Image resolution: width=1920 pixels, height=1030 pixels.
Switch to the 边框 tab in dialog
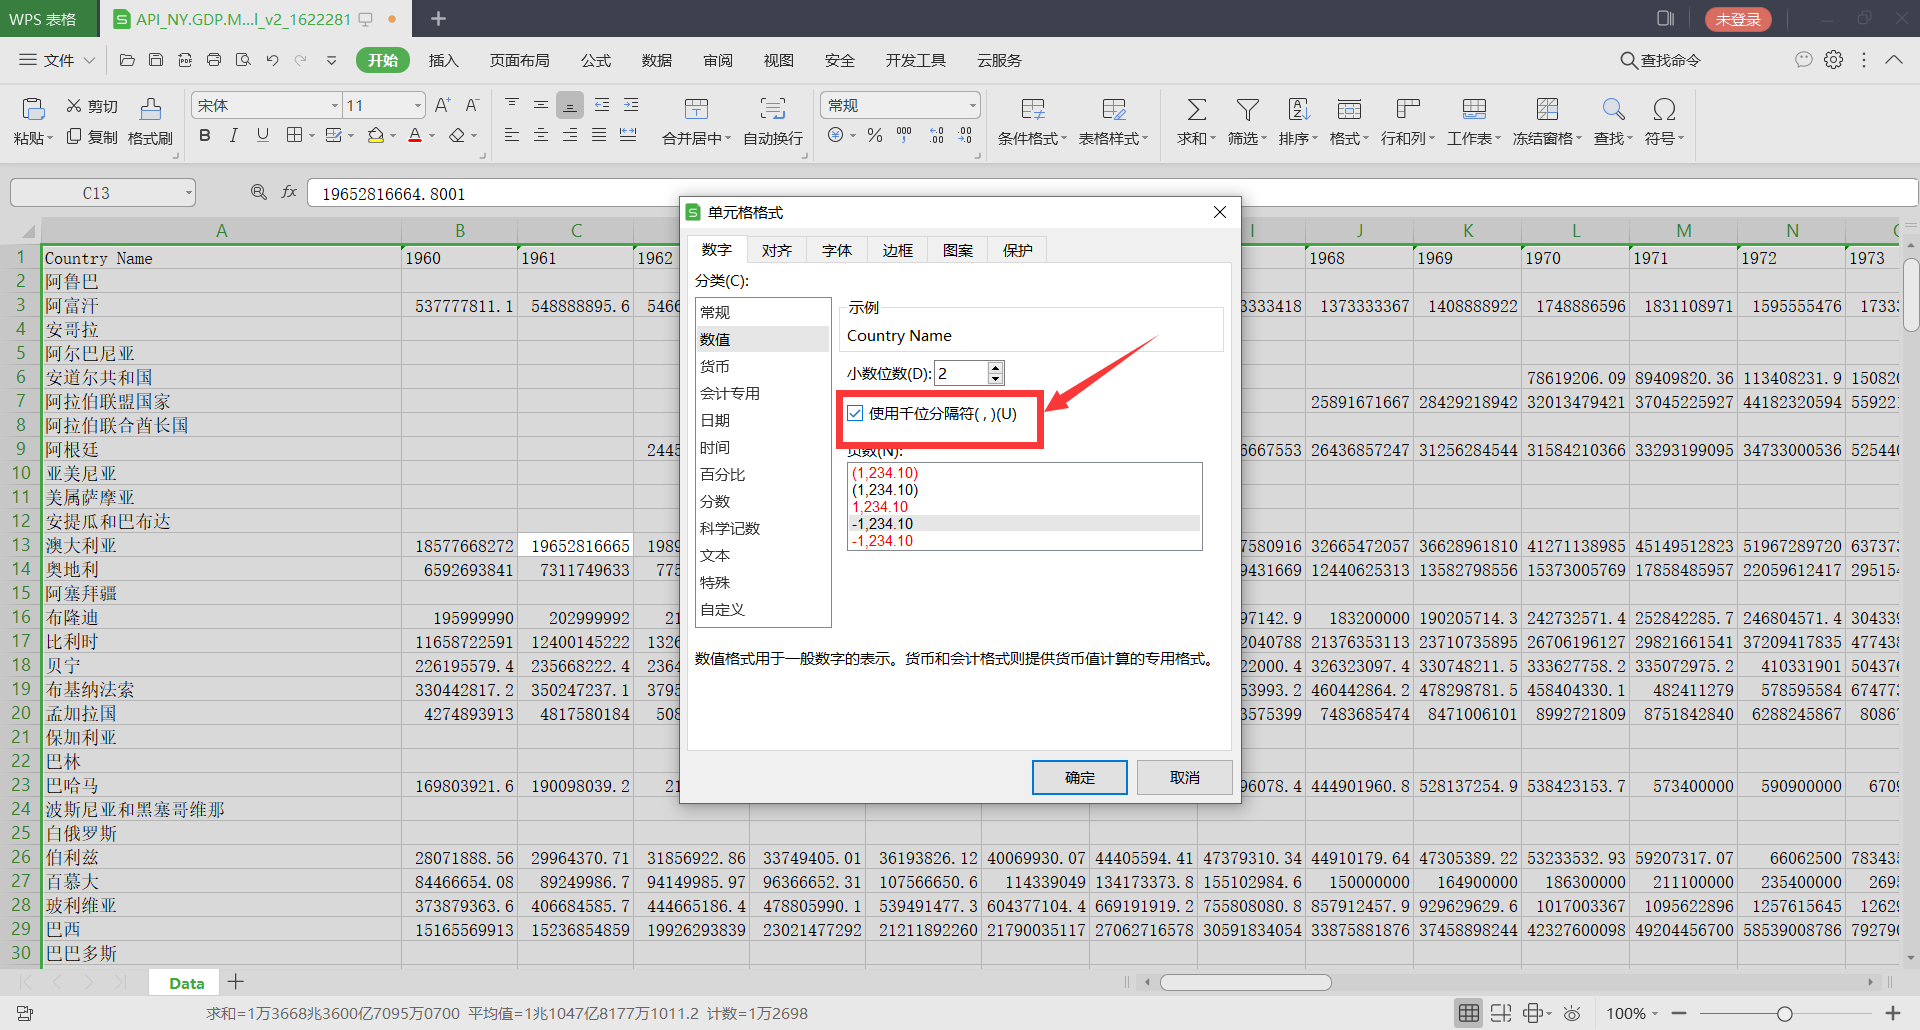tap(897, 250)
